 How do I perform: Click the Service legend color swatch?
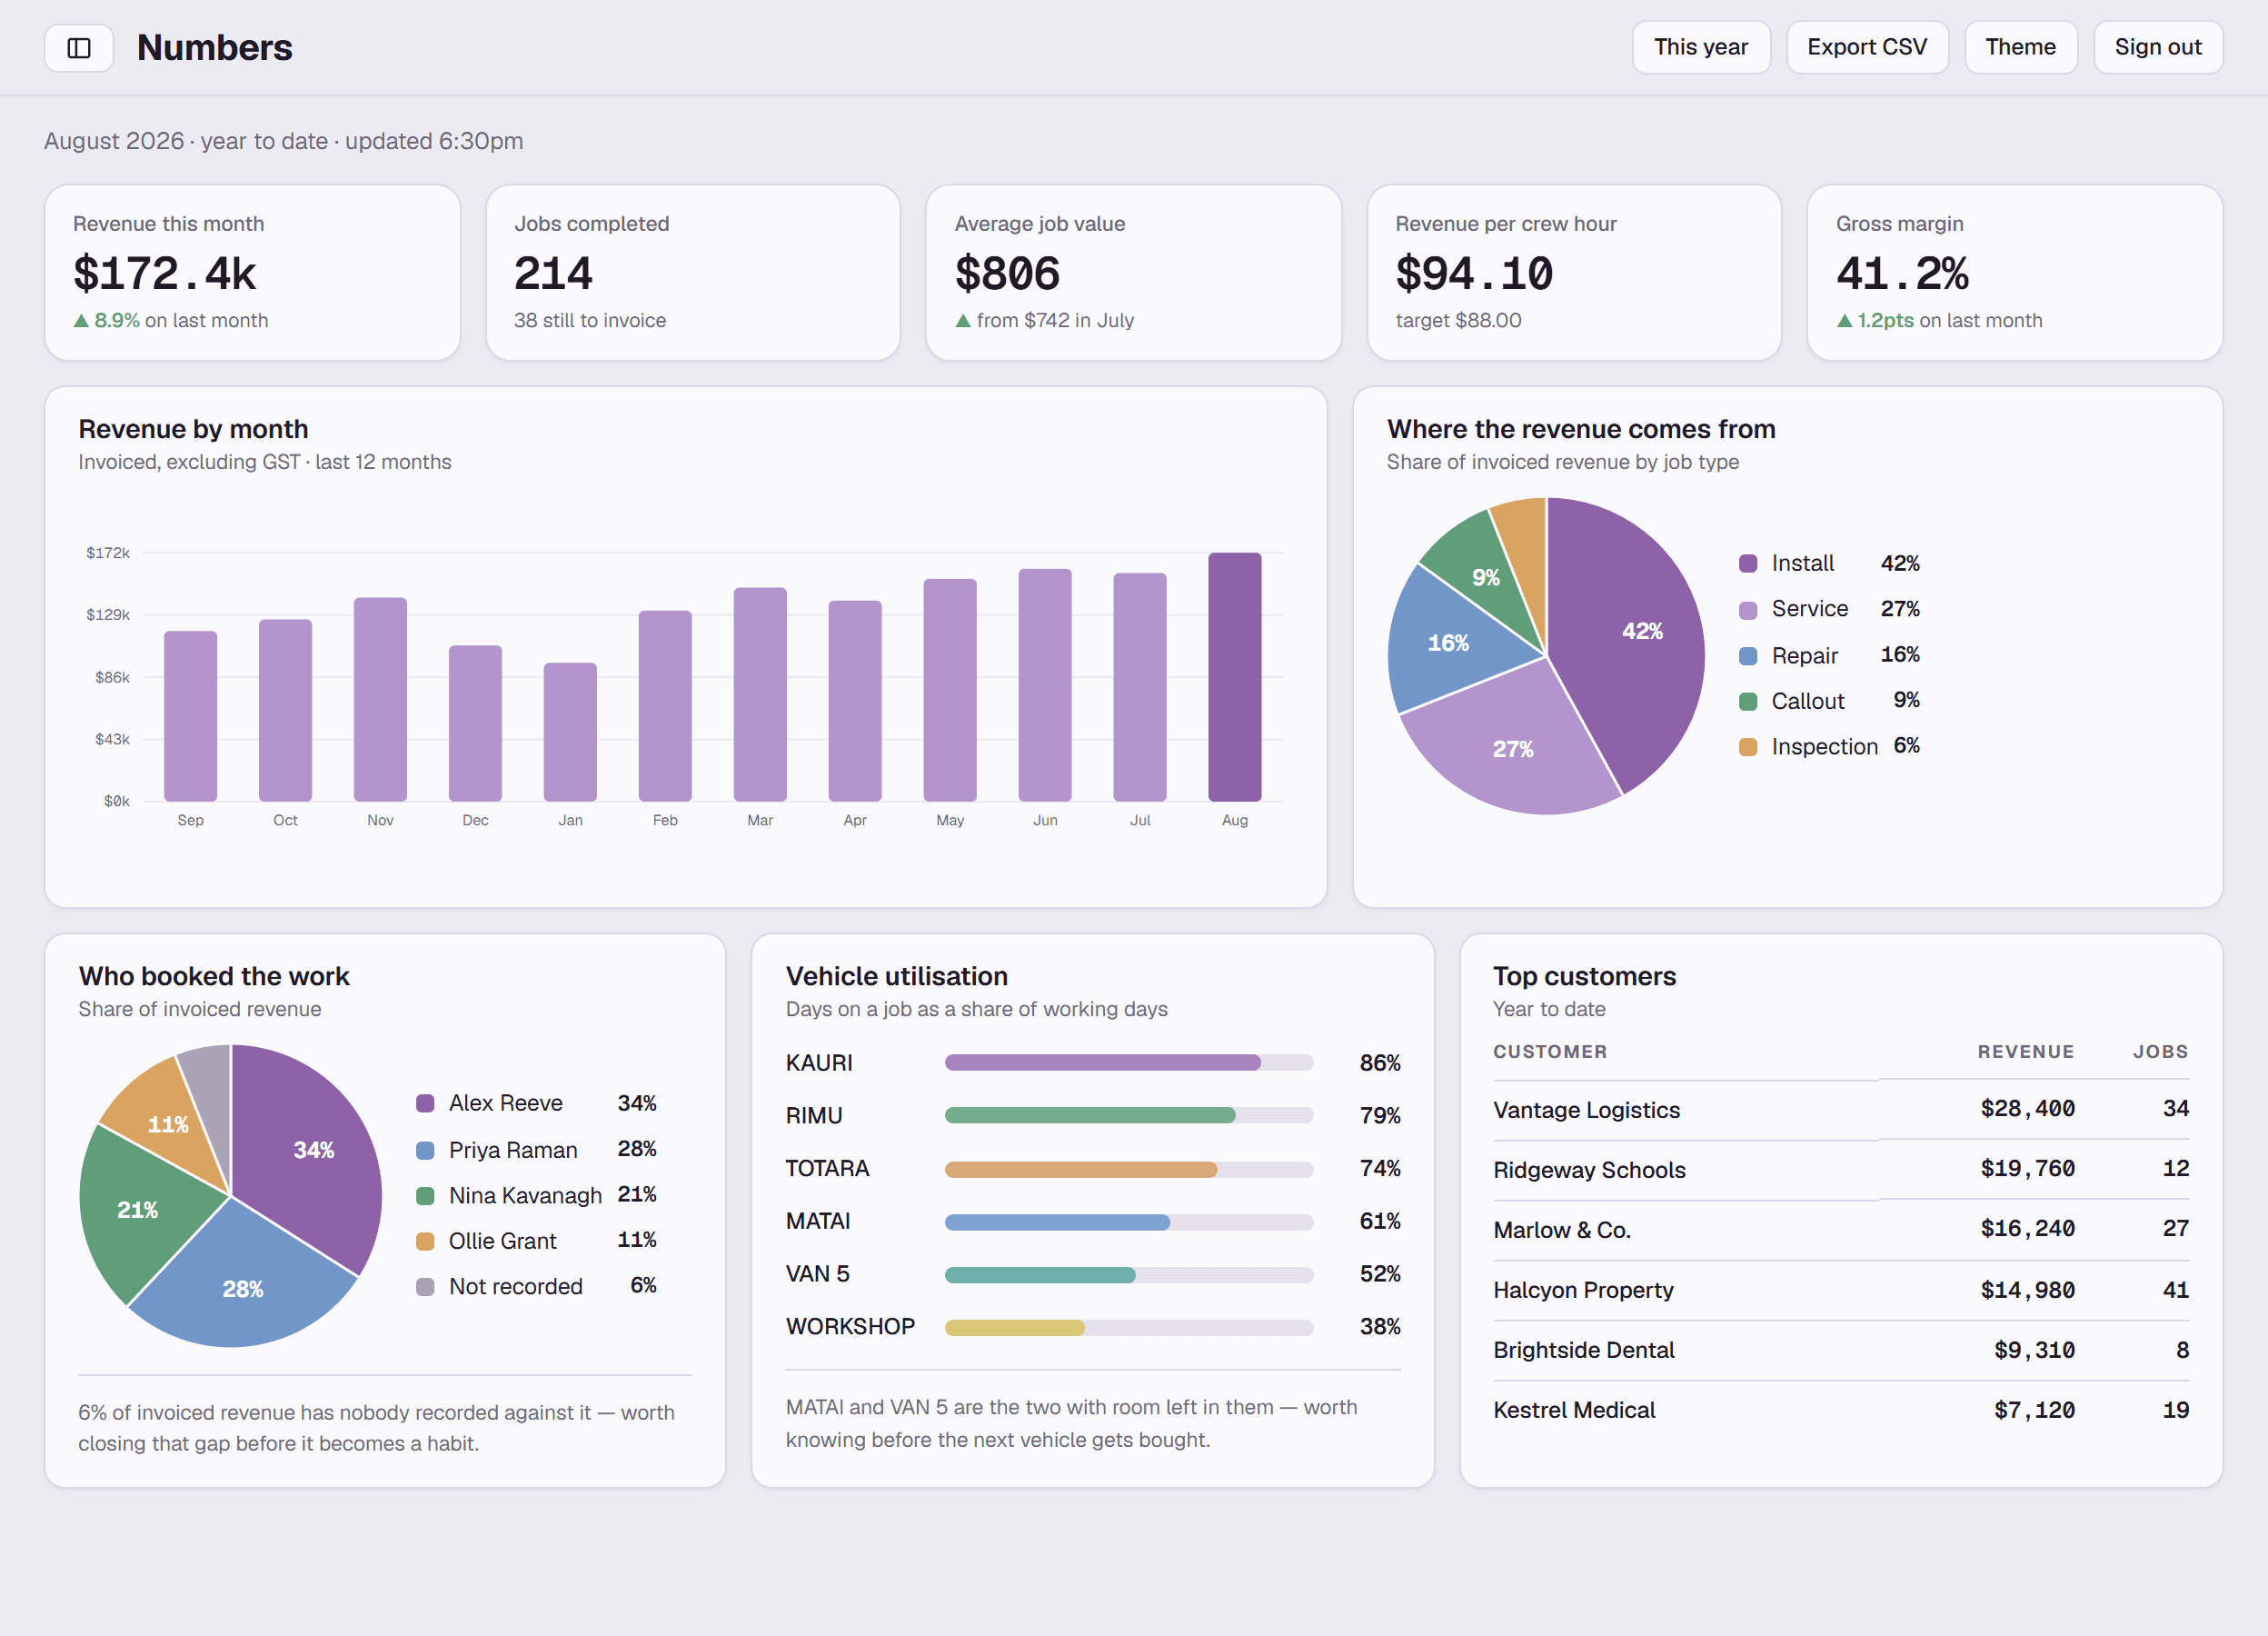(1748, 610)
